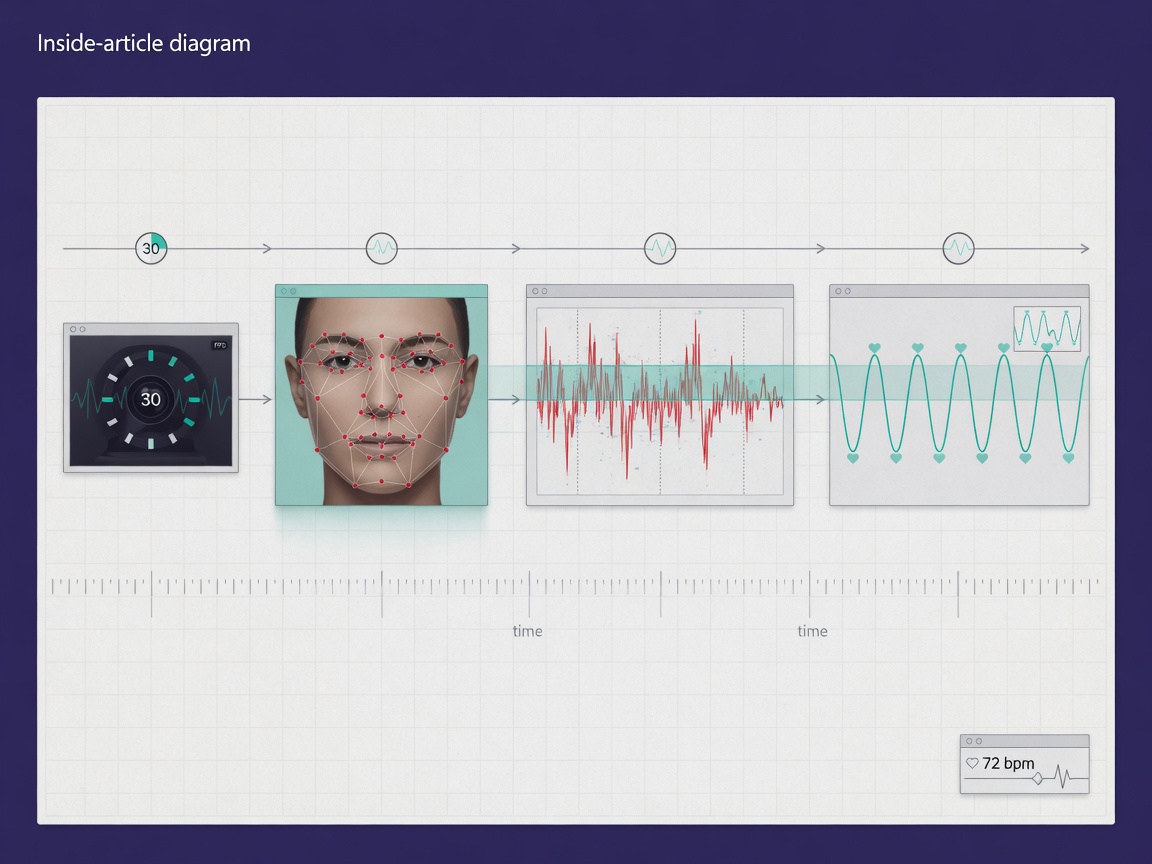
Task: Click the window dots of the sine wave panel
Action: pos(843,291)
